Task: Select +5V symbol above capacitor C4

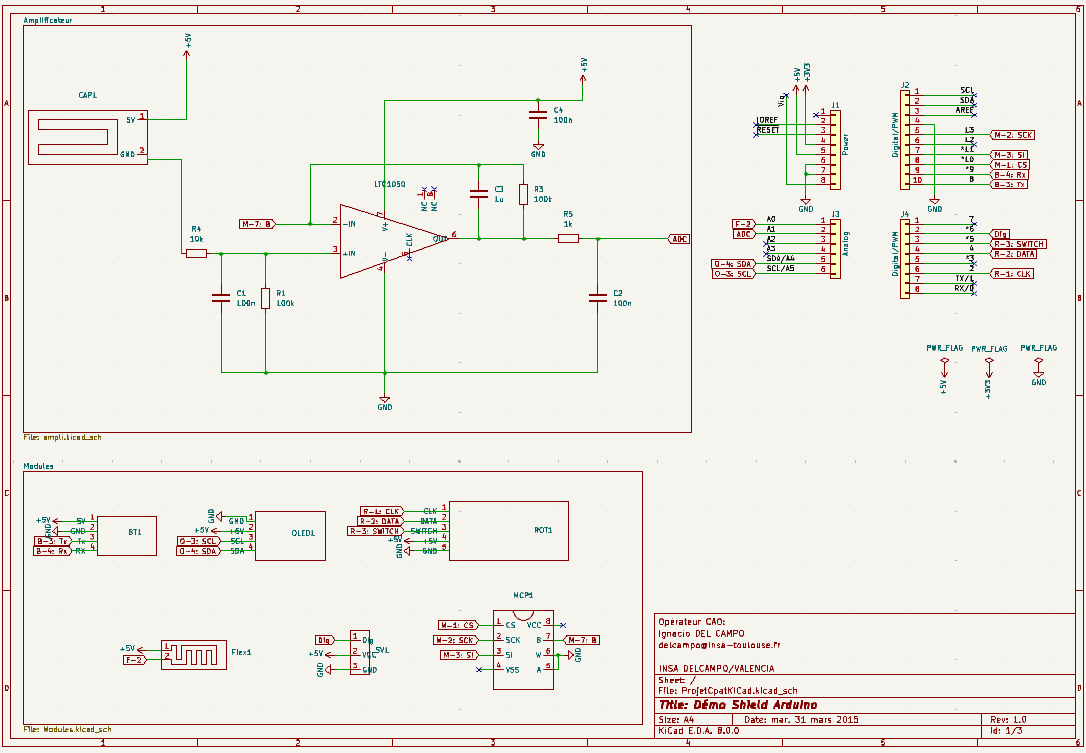Action: pos(583,71)
